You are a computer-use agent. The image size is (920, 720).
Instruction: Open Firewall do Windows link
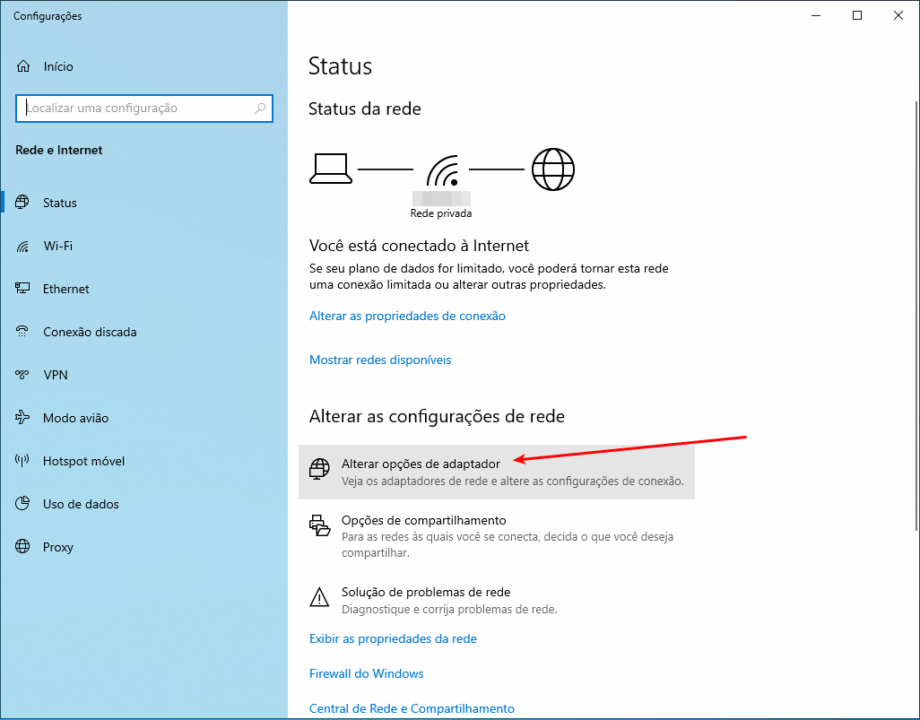coord(366,674)
